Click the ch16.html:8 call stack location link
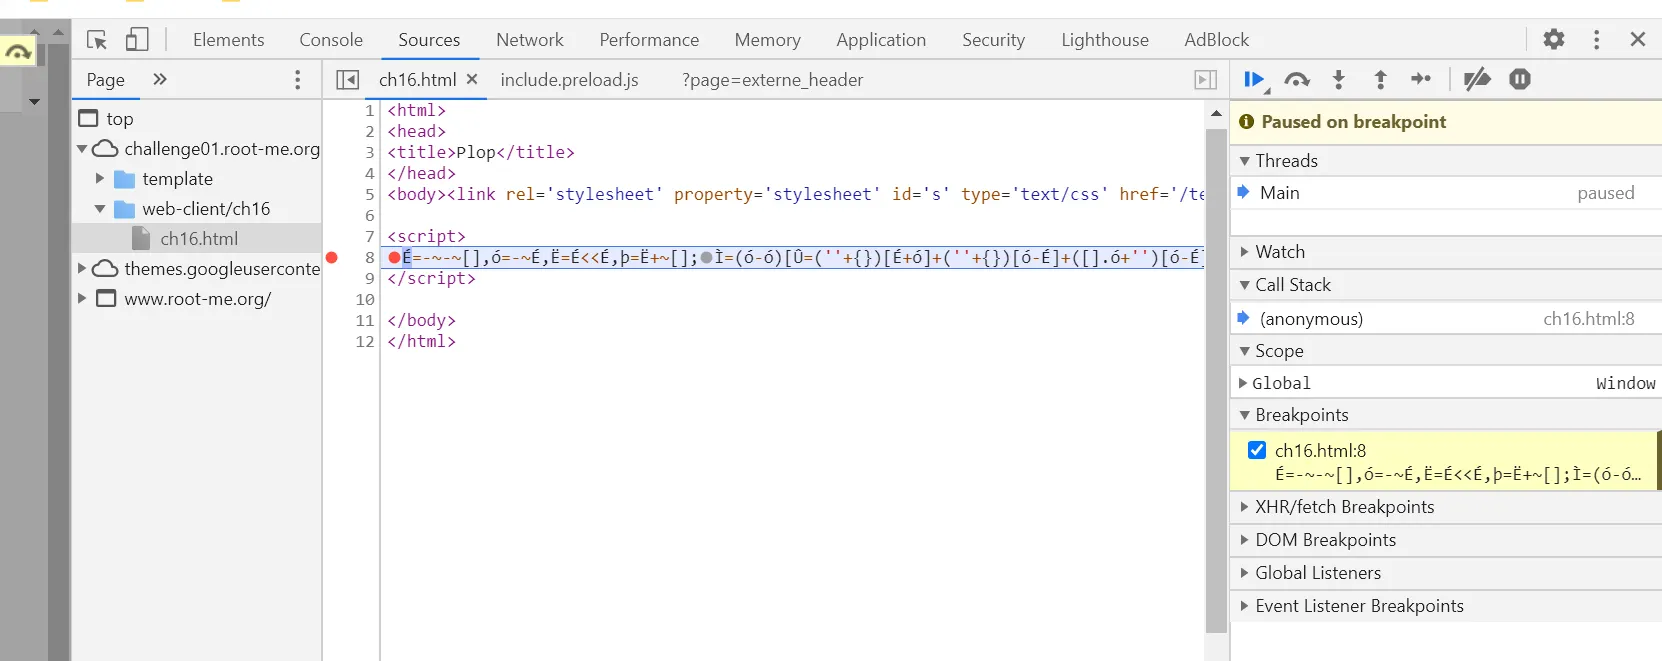The image size is (1662, 661). tap(1588, 319)
